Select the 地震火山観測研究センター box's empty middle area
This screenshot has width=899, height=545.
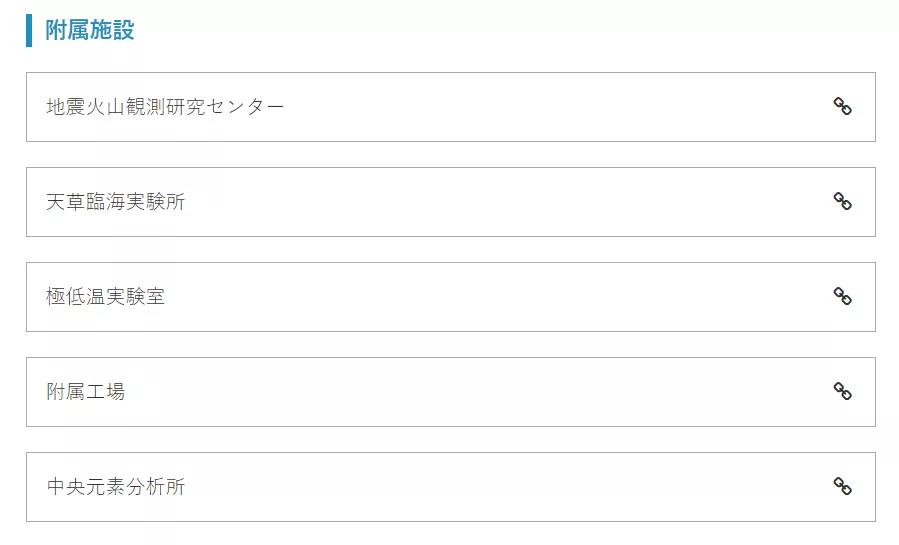pos(556,107)
